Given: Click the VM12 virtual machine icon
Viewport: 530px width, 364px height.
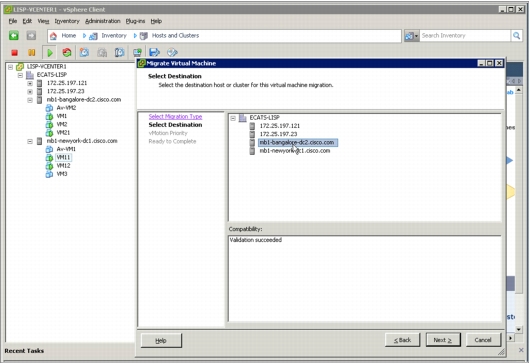Looking at the screenshot, I should click(49, 166).
